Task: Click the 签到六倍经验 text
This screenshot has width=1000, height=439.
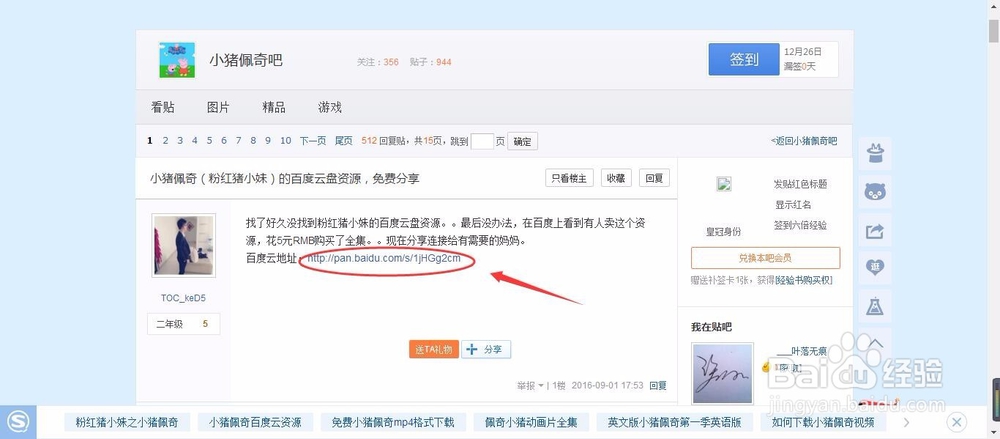Action: click(x=801, y=225)
